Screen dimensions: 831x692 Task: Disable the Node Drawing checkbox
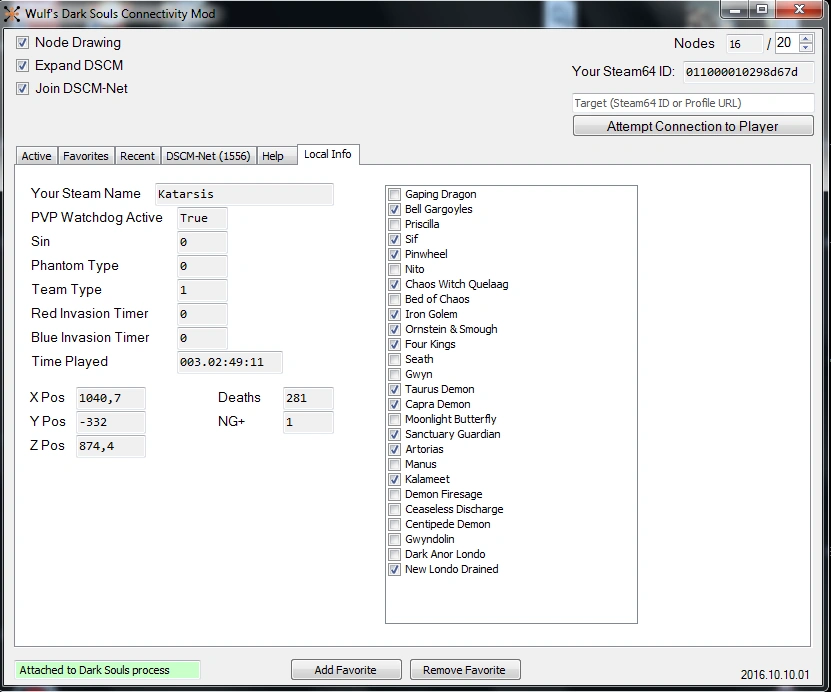(x=23, y=43)
